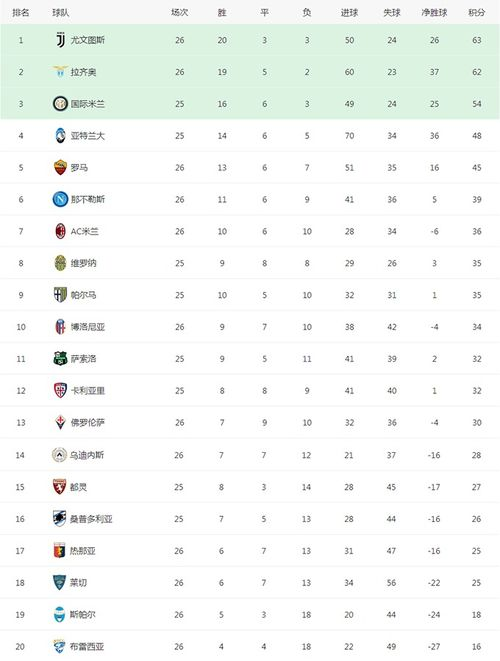This screenshot has height=661, width=500.
Task: Click the 净胜球 column header
Action: (434, 13)
